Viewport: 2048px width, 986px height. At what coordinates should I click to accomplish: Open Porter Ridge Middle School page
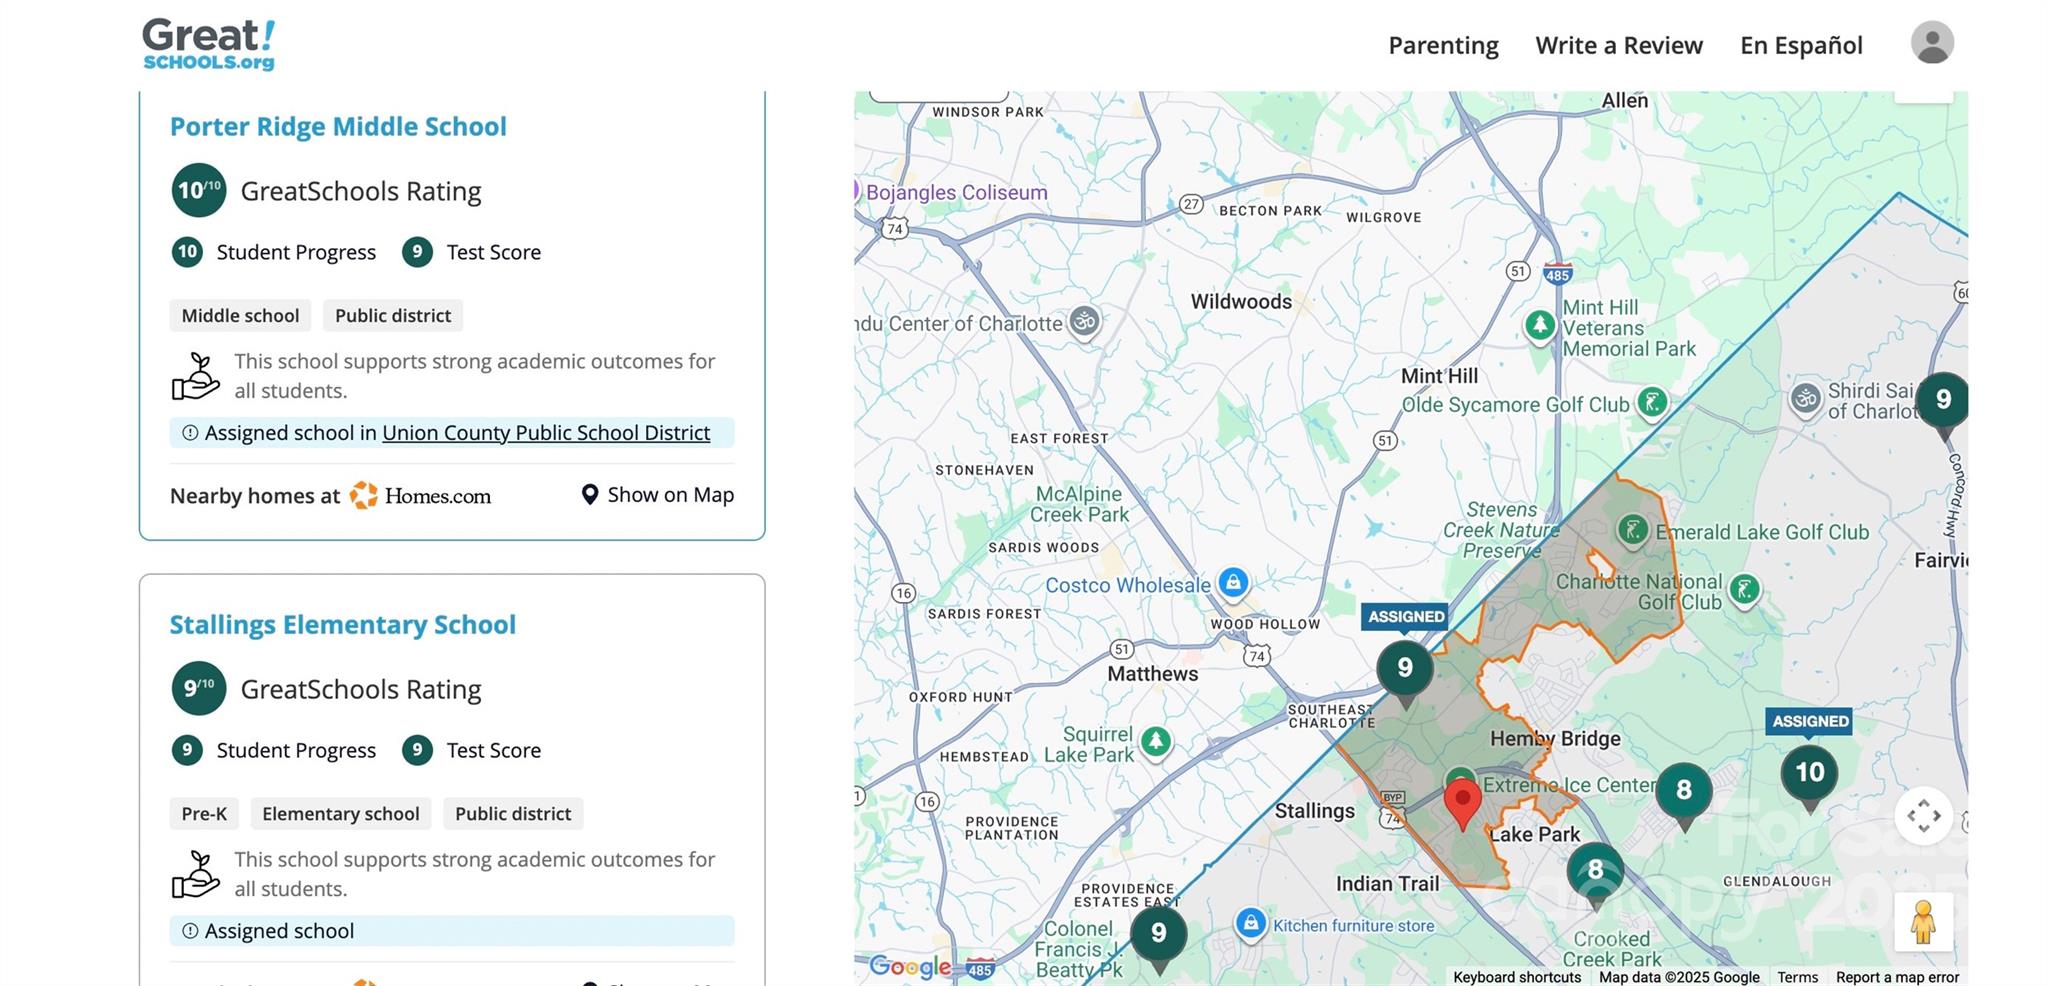338,126
